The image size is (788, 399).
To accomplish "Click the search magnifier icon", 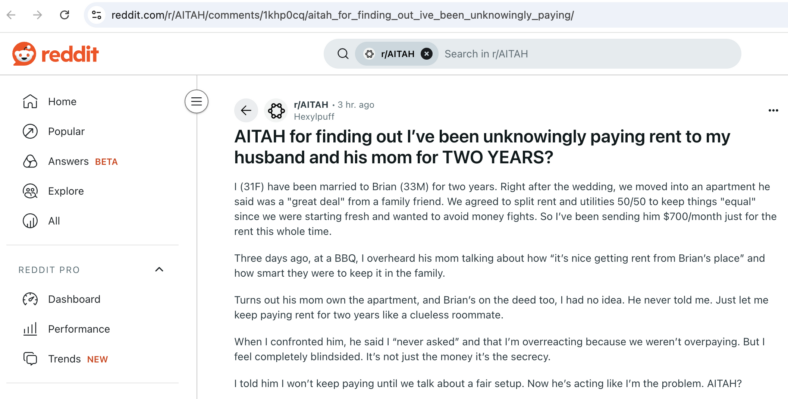I will point(343,54).
